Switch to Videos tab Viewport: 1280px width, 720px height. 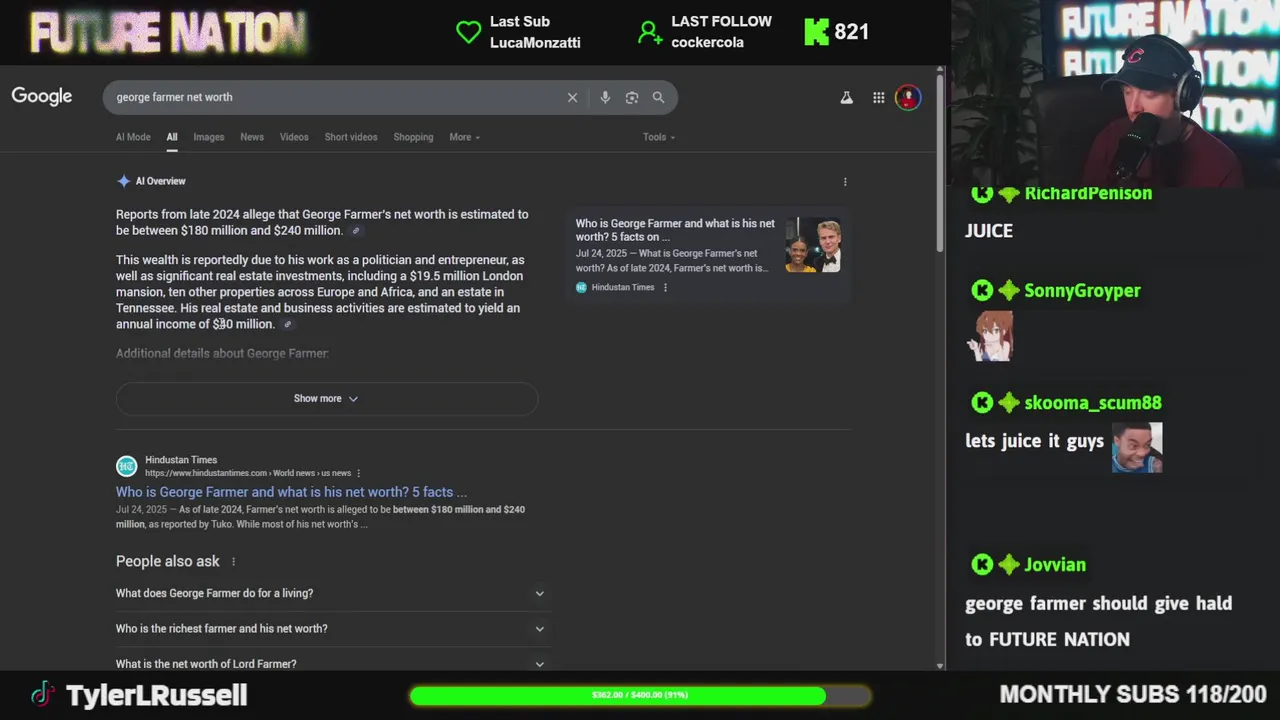(x=294, y=137)
